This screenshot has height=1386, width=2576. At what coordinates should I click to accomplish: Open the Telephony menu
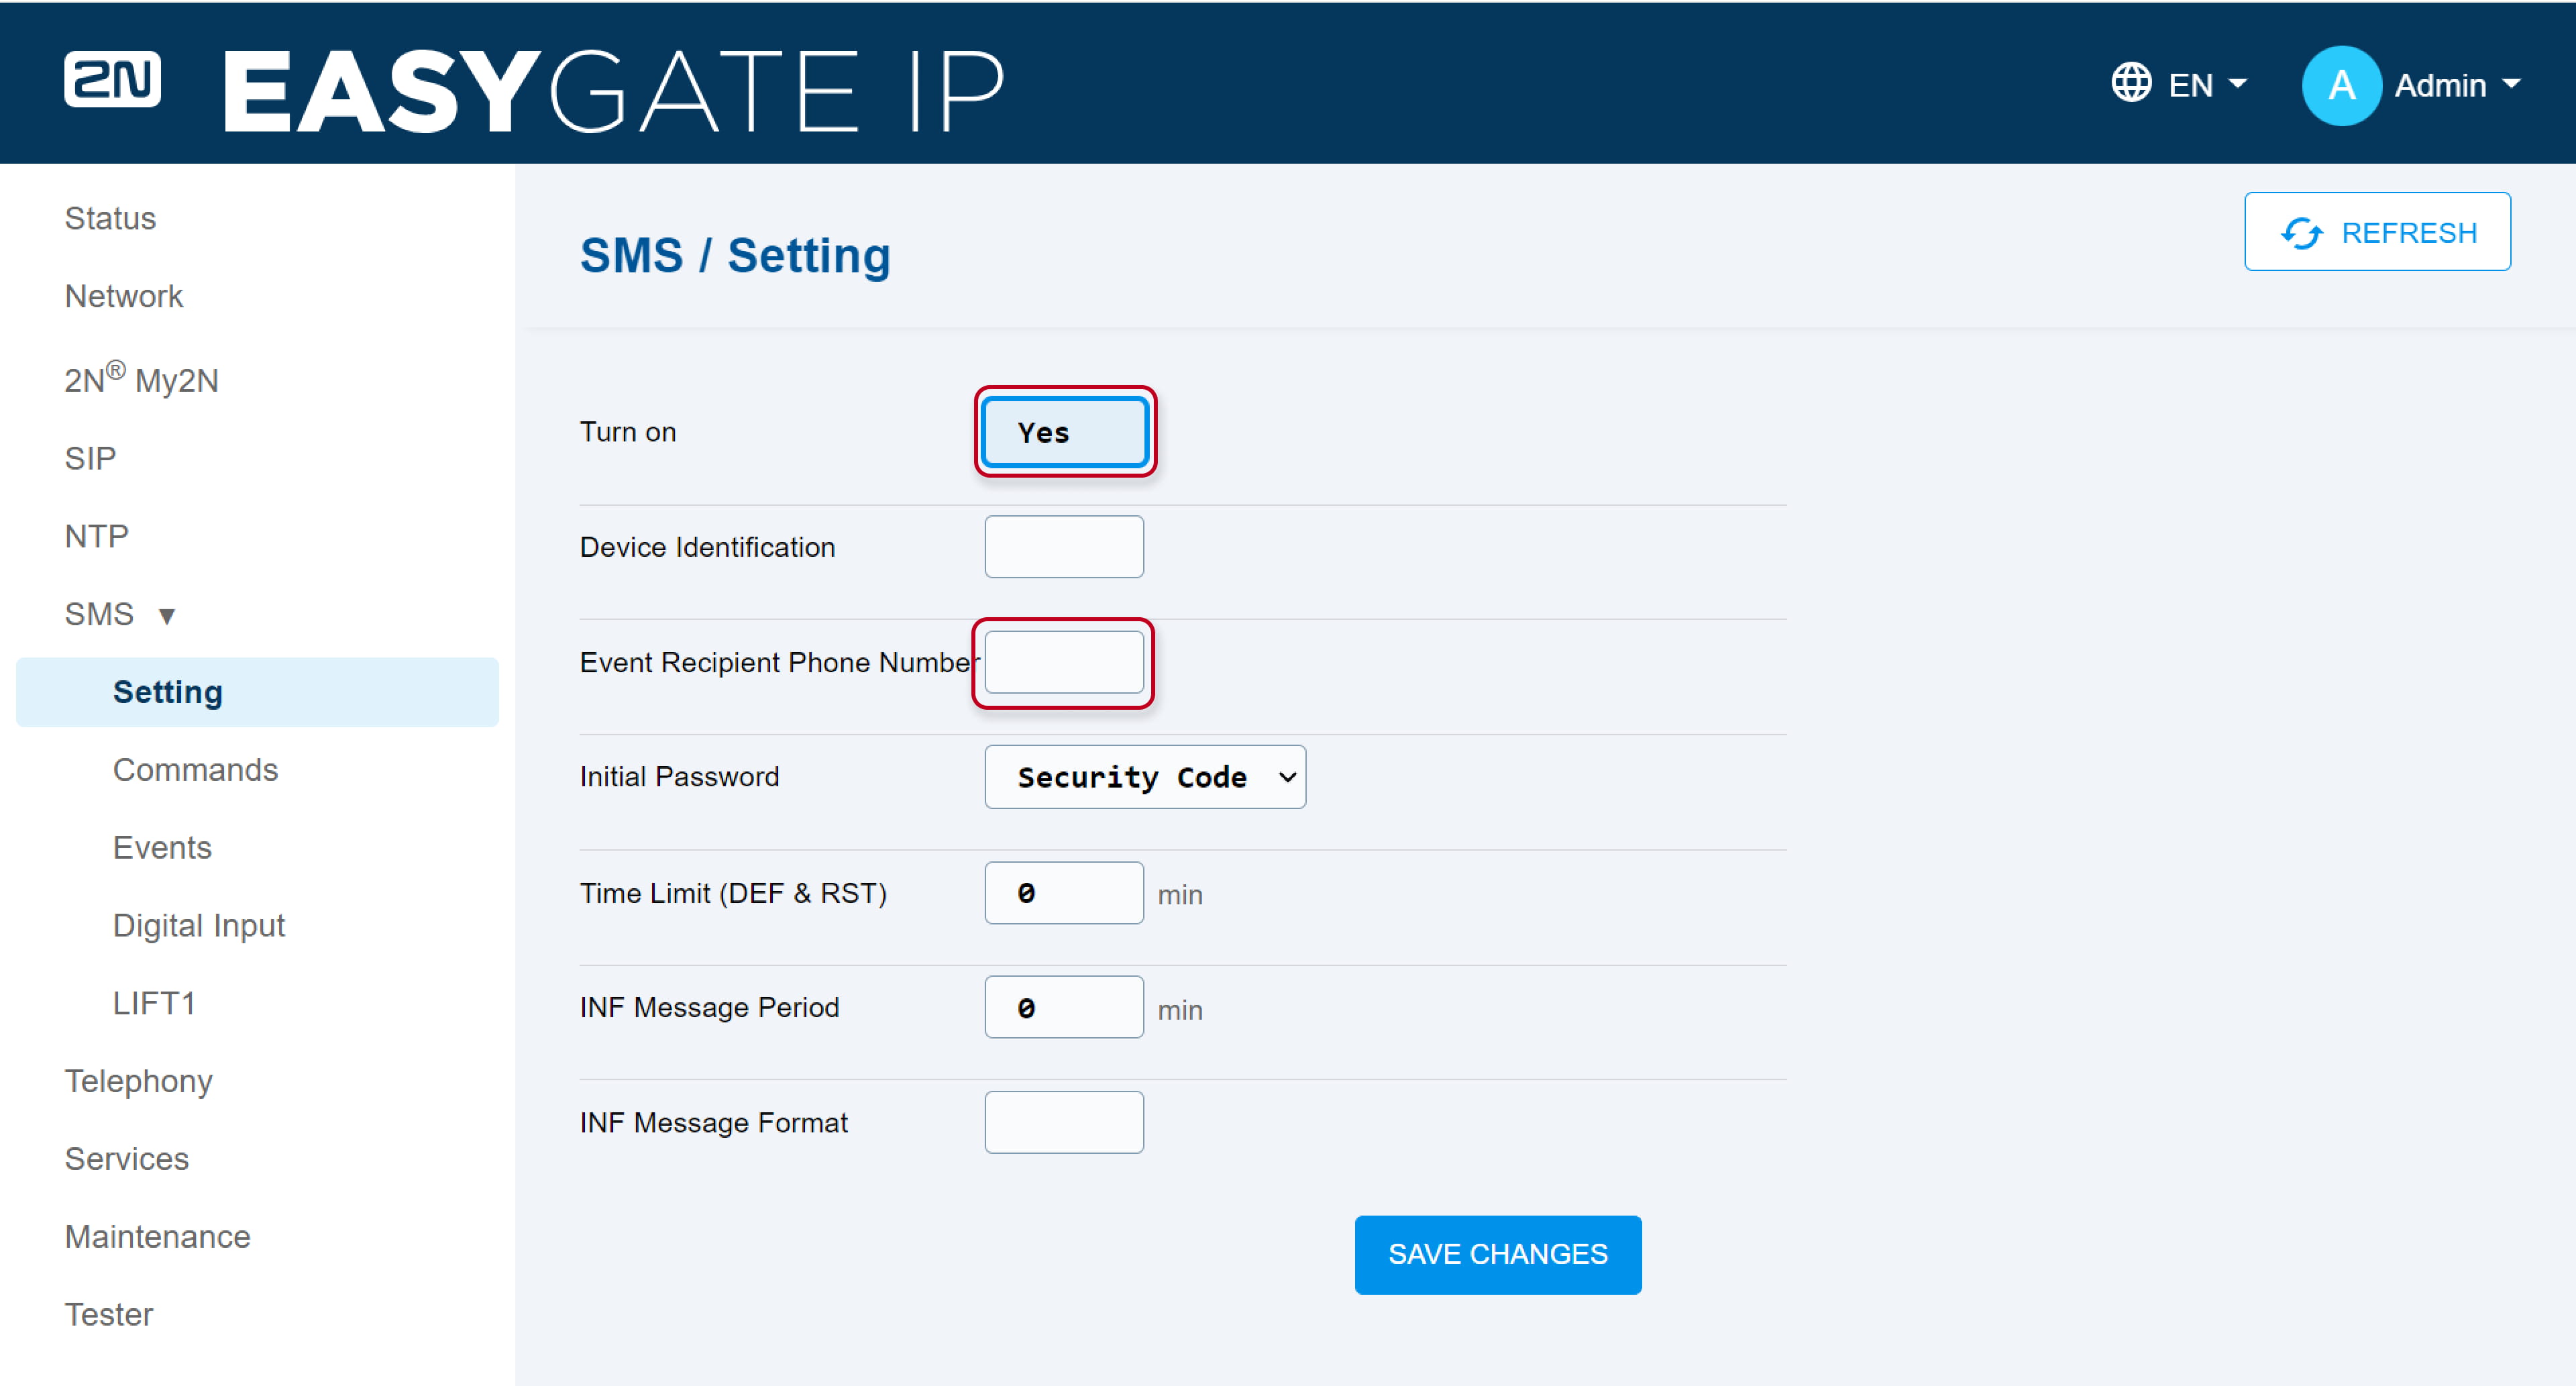click(x=138, y=1081)
